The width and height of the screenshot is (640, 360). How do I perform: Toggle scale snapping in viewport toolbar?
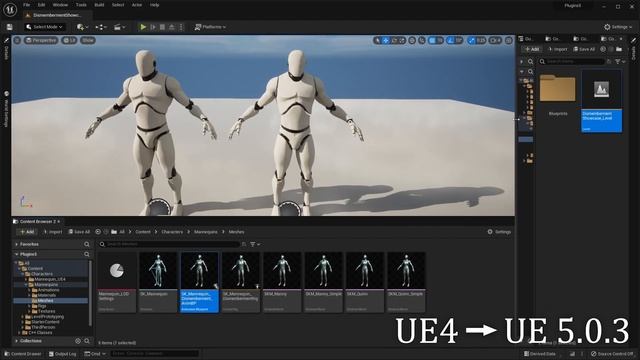tap(472, 40)
